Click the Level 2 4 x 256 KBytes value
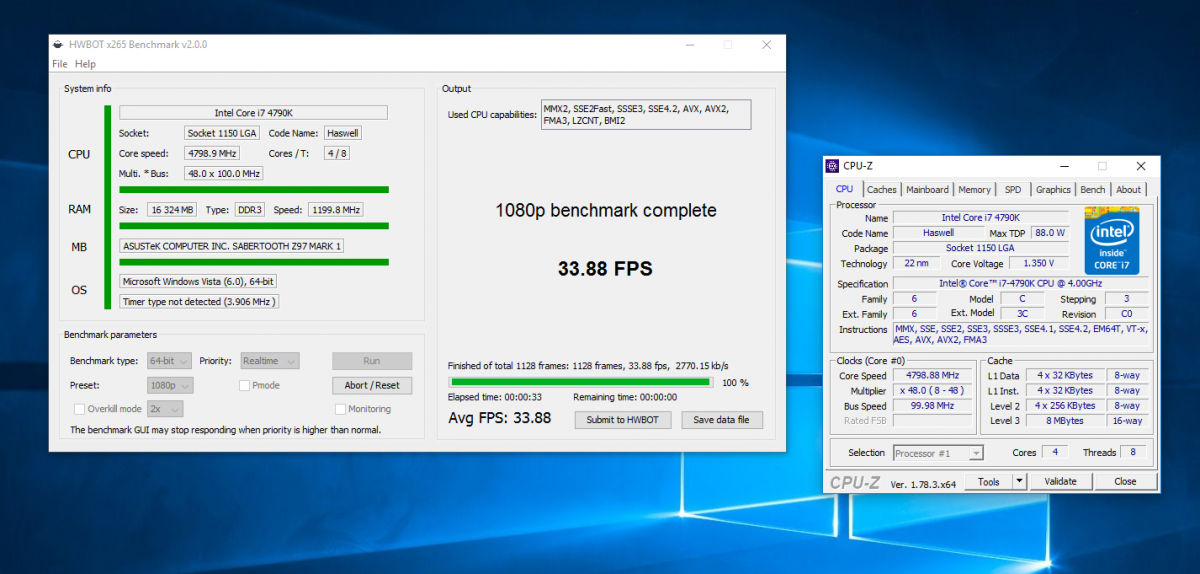This screenshot has width=1200, height=574. (1064, 406)
